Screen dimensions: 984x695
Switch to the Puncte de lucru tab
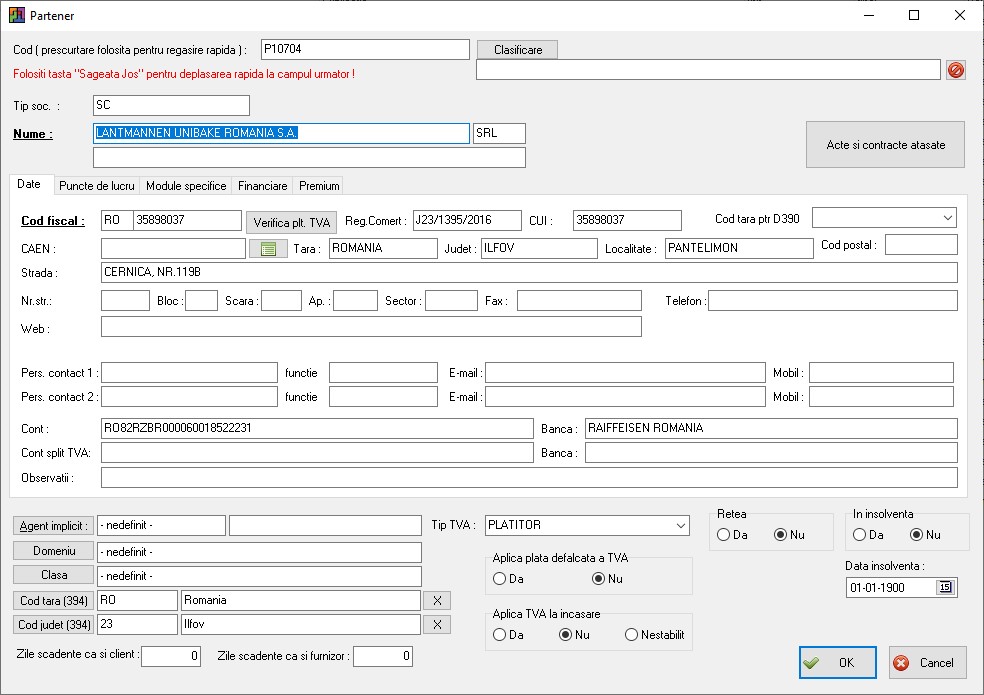coord(96,186)
